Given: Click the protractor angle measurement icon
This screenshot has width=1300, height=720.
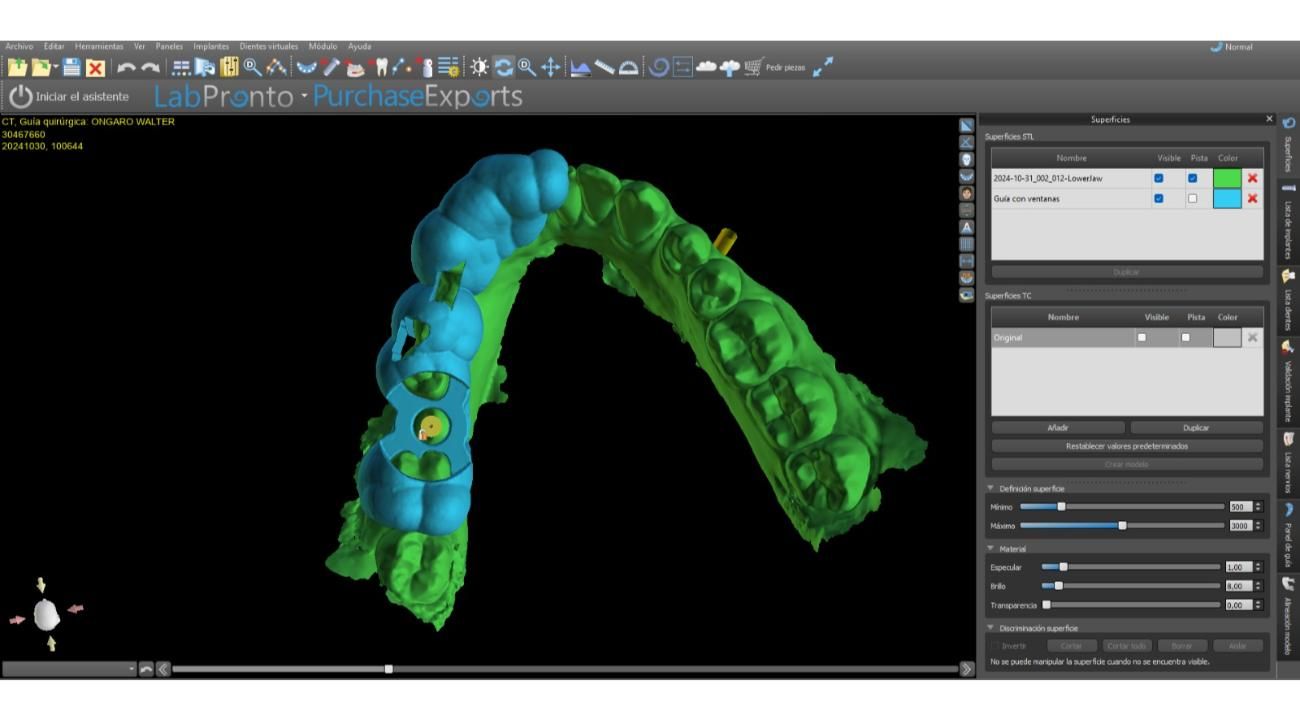Looking at the screenshot, I should click(x=629, y=67).
